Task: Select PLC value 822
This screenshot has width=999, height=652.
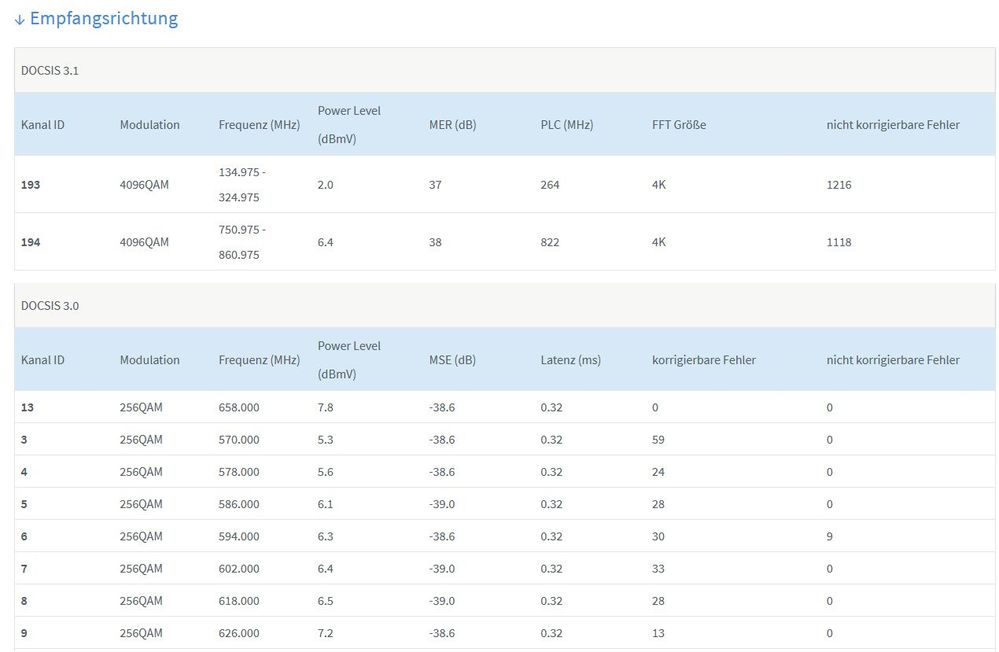Action: 550,242
